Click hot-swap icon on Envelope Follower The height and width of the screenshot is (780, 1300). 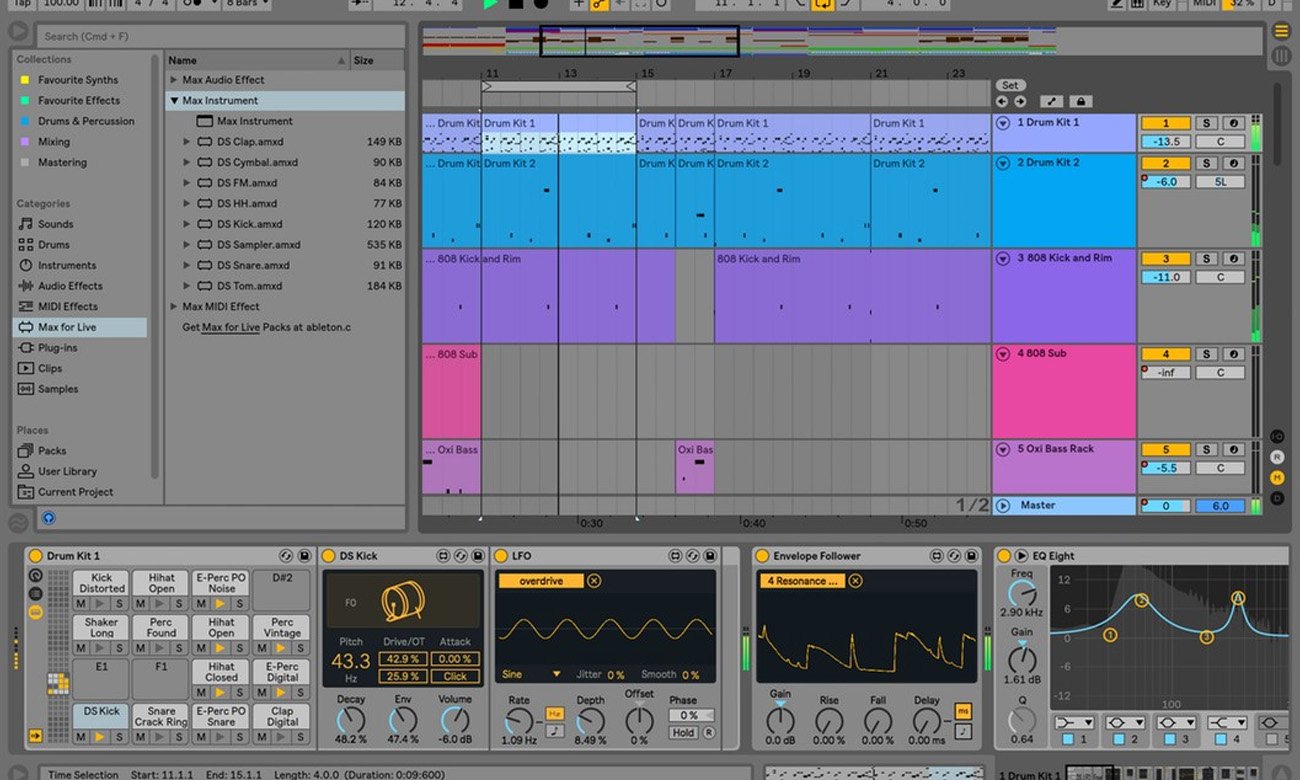click(954, 556)
